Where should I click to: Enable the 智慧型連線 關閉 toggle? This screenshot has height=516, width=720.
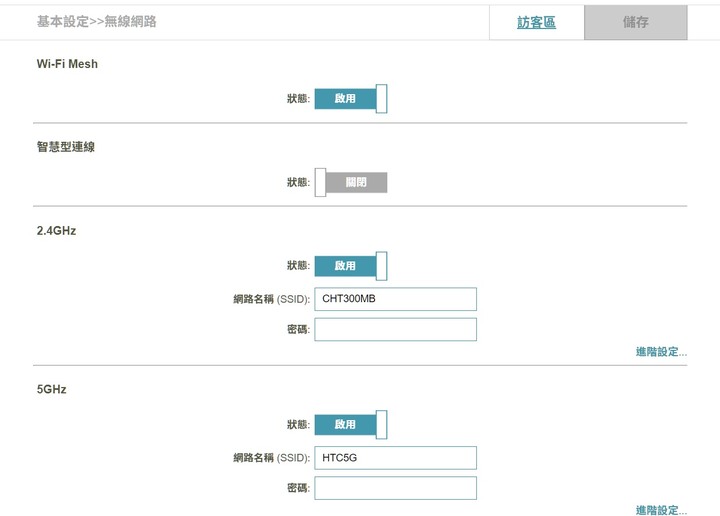pyautogui.click(x=351, y=182)
